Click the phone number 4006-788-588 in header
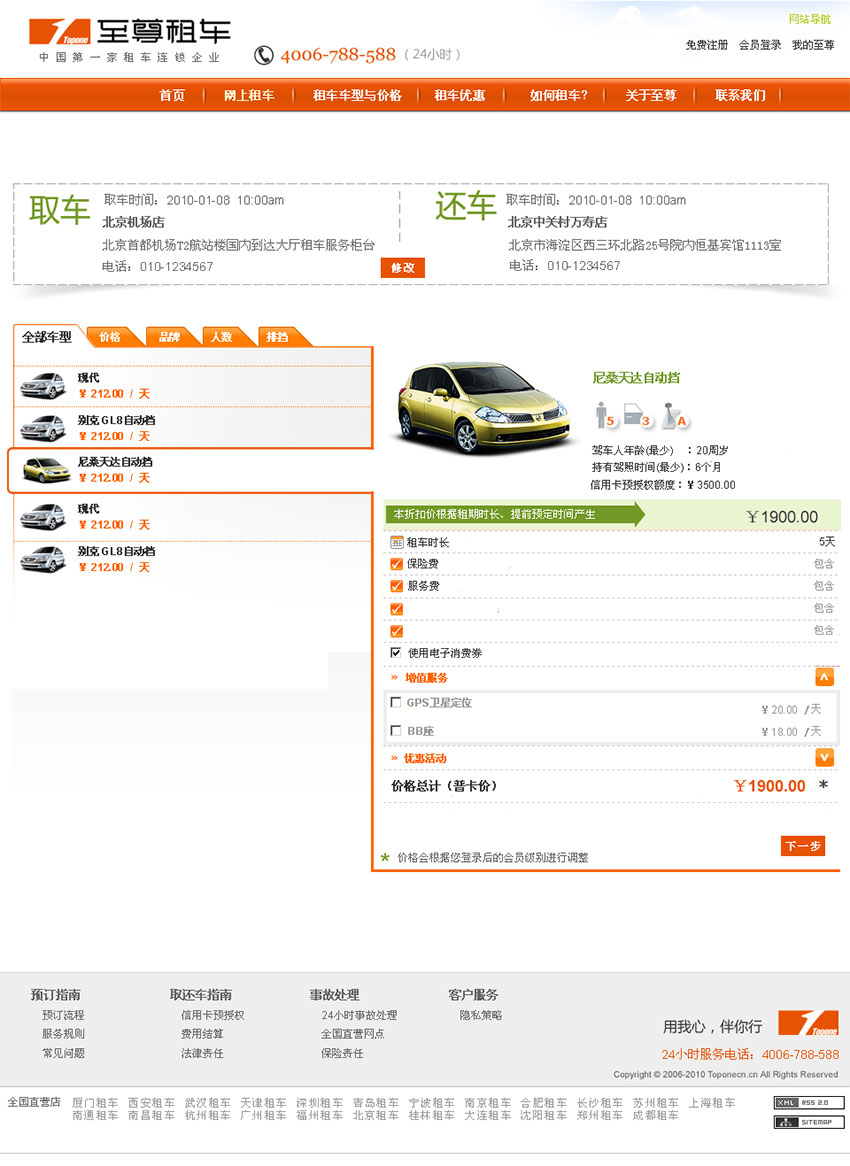 click(338, 55)
